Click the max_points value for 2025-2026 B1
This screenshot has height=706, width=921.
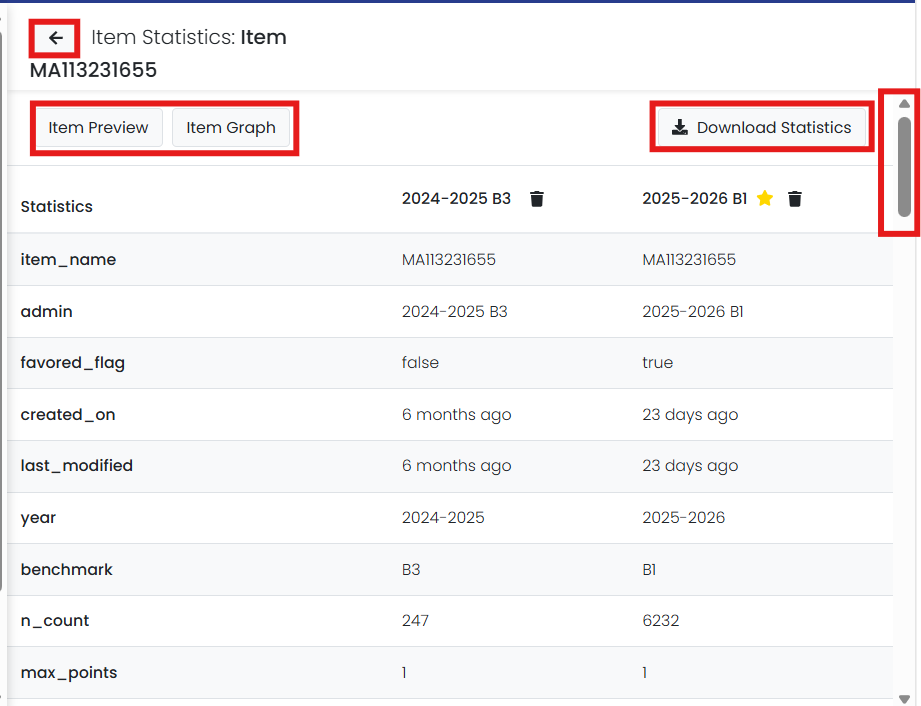[644, 672]
